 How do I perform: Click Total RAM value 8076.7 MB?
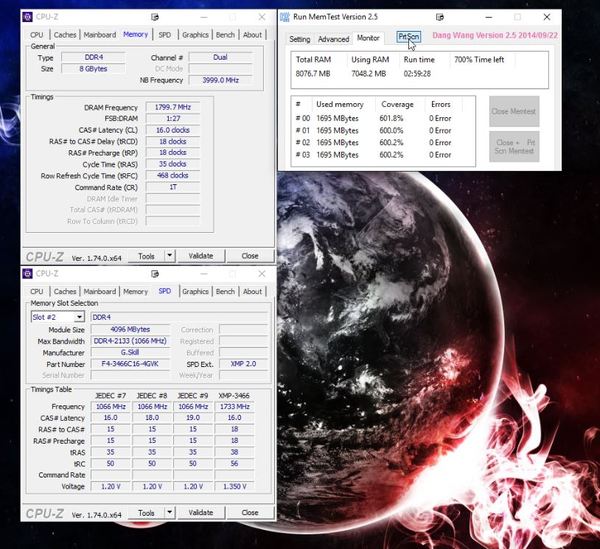pos(313,73)
